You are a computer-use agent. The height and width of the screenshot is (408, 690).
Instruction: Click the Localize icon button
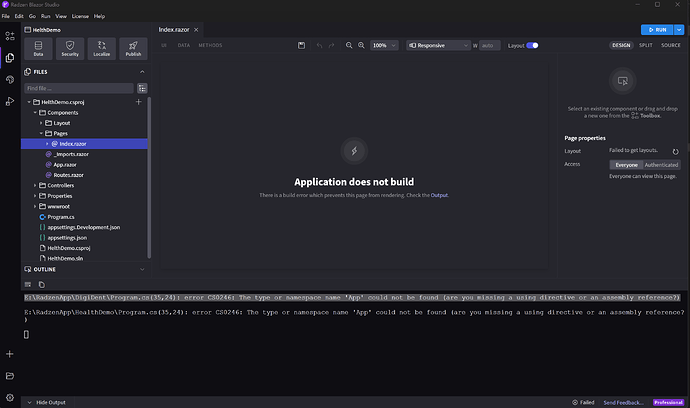[102, 49]
